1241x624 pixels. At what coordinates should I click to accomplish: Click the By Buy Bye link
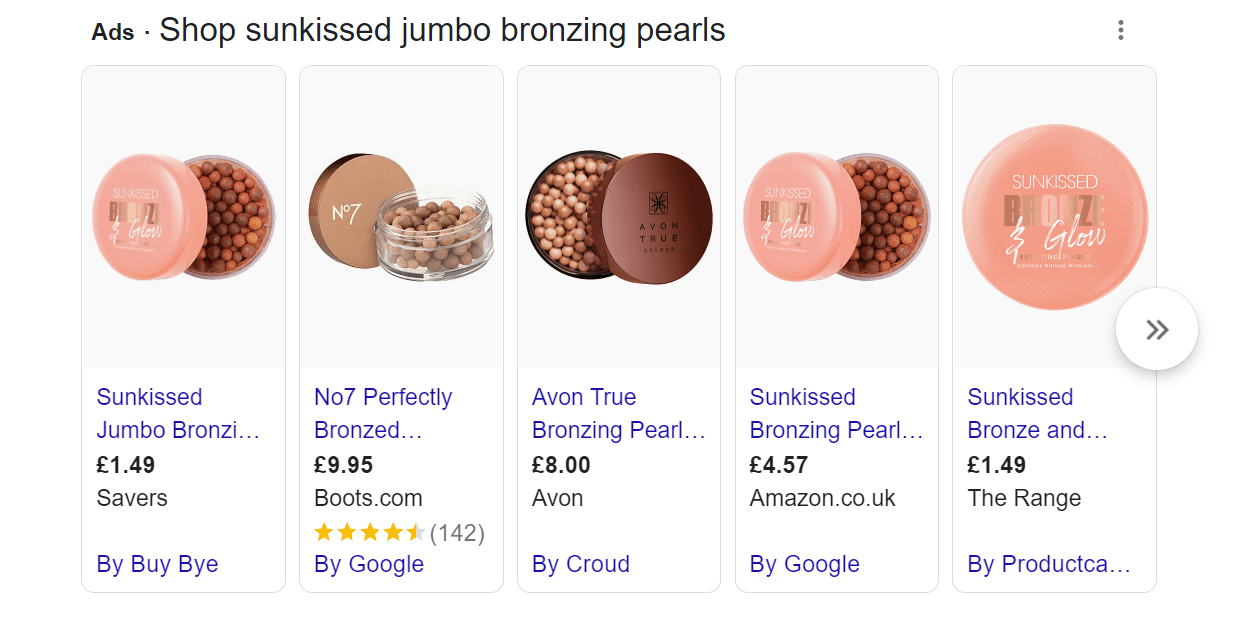click(157, 564)
